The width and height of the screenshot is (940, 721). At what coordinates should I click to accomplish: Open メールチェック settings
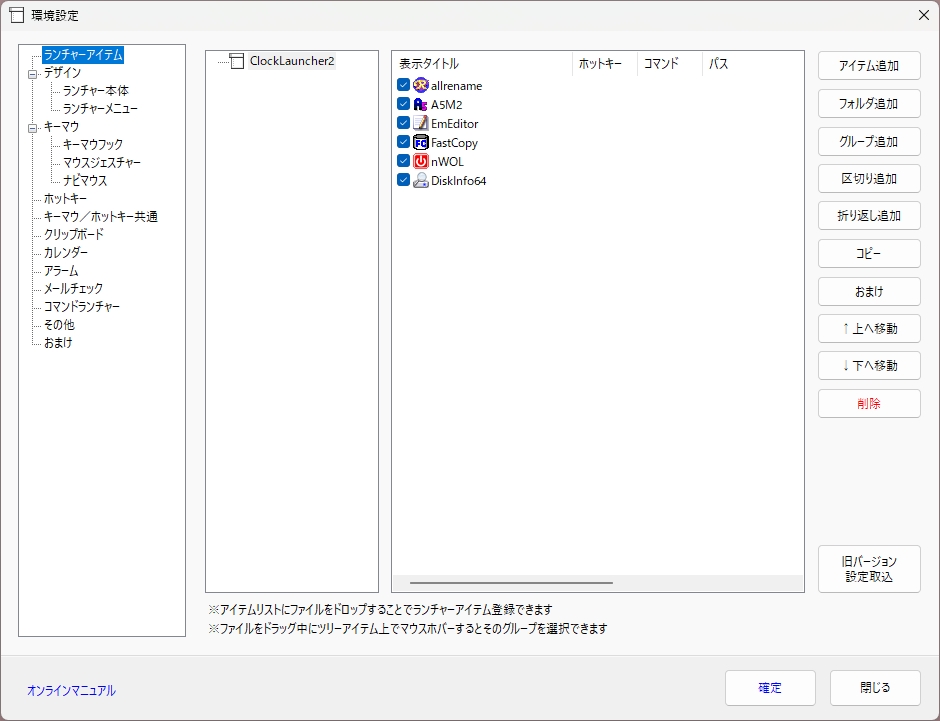pyautogui.click(x=73, y=288)
